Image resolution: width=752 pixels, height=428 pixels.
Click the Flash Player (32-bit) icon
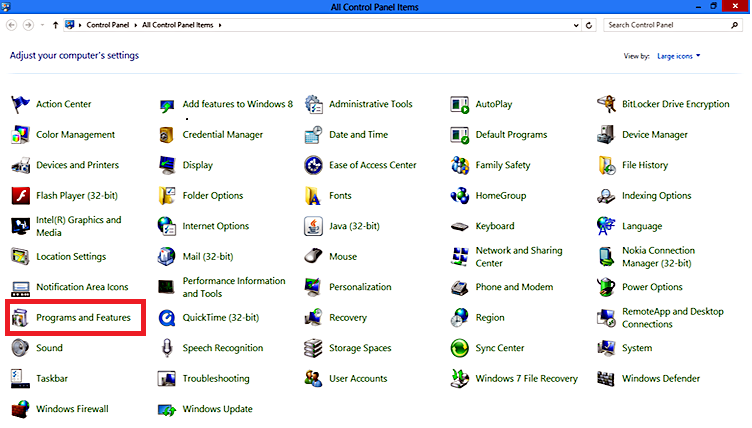[20, 196]
